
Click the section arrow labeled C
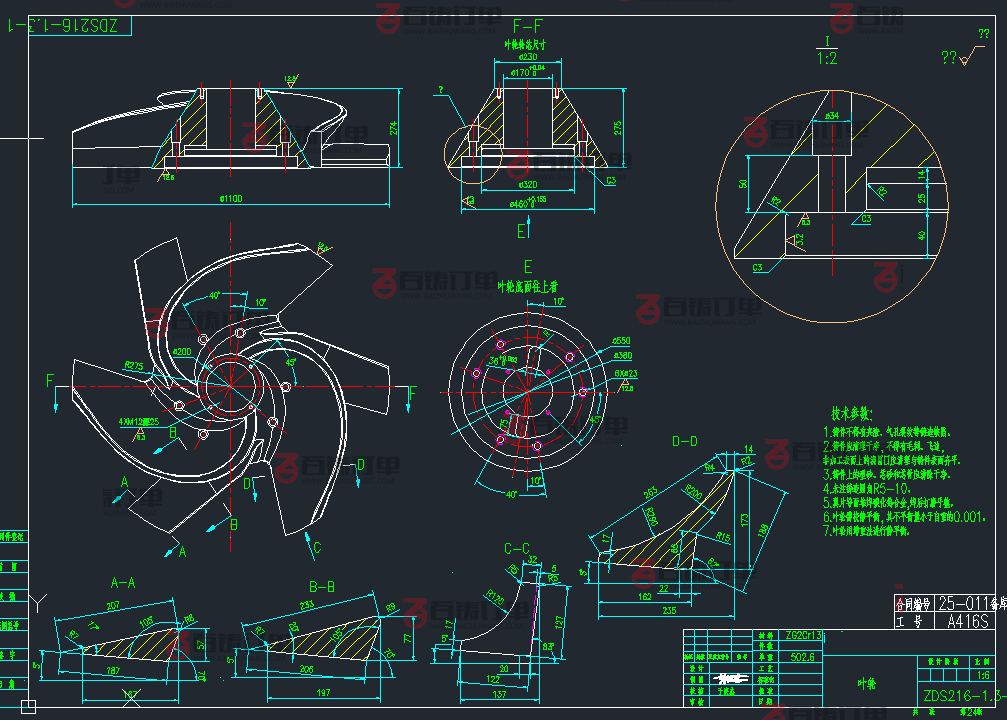point(316,546)
